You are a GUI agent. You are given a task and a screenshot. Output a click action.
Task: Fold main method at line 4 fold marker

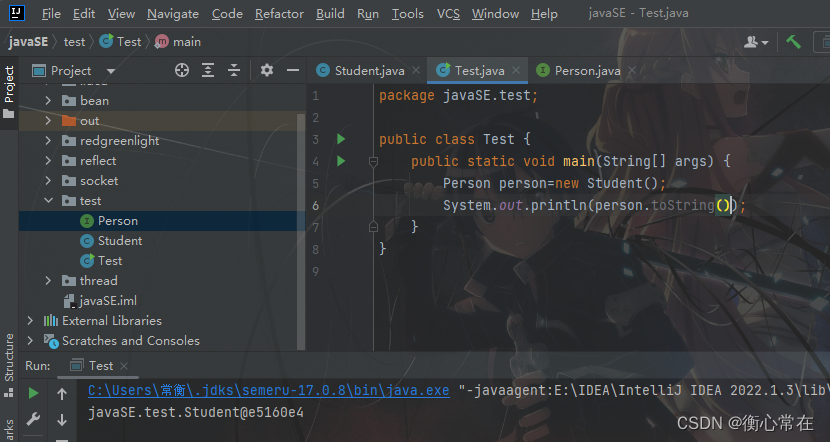click(x=373, y=161)
